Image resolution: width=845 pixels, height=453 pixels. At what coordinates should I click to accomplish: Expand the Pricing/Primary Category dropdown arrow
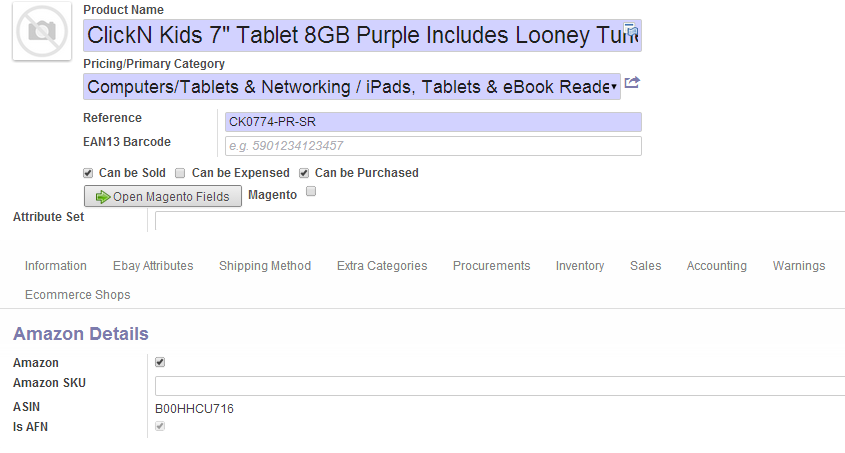[614, 87]
